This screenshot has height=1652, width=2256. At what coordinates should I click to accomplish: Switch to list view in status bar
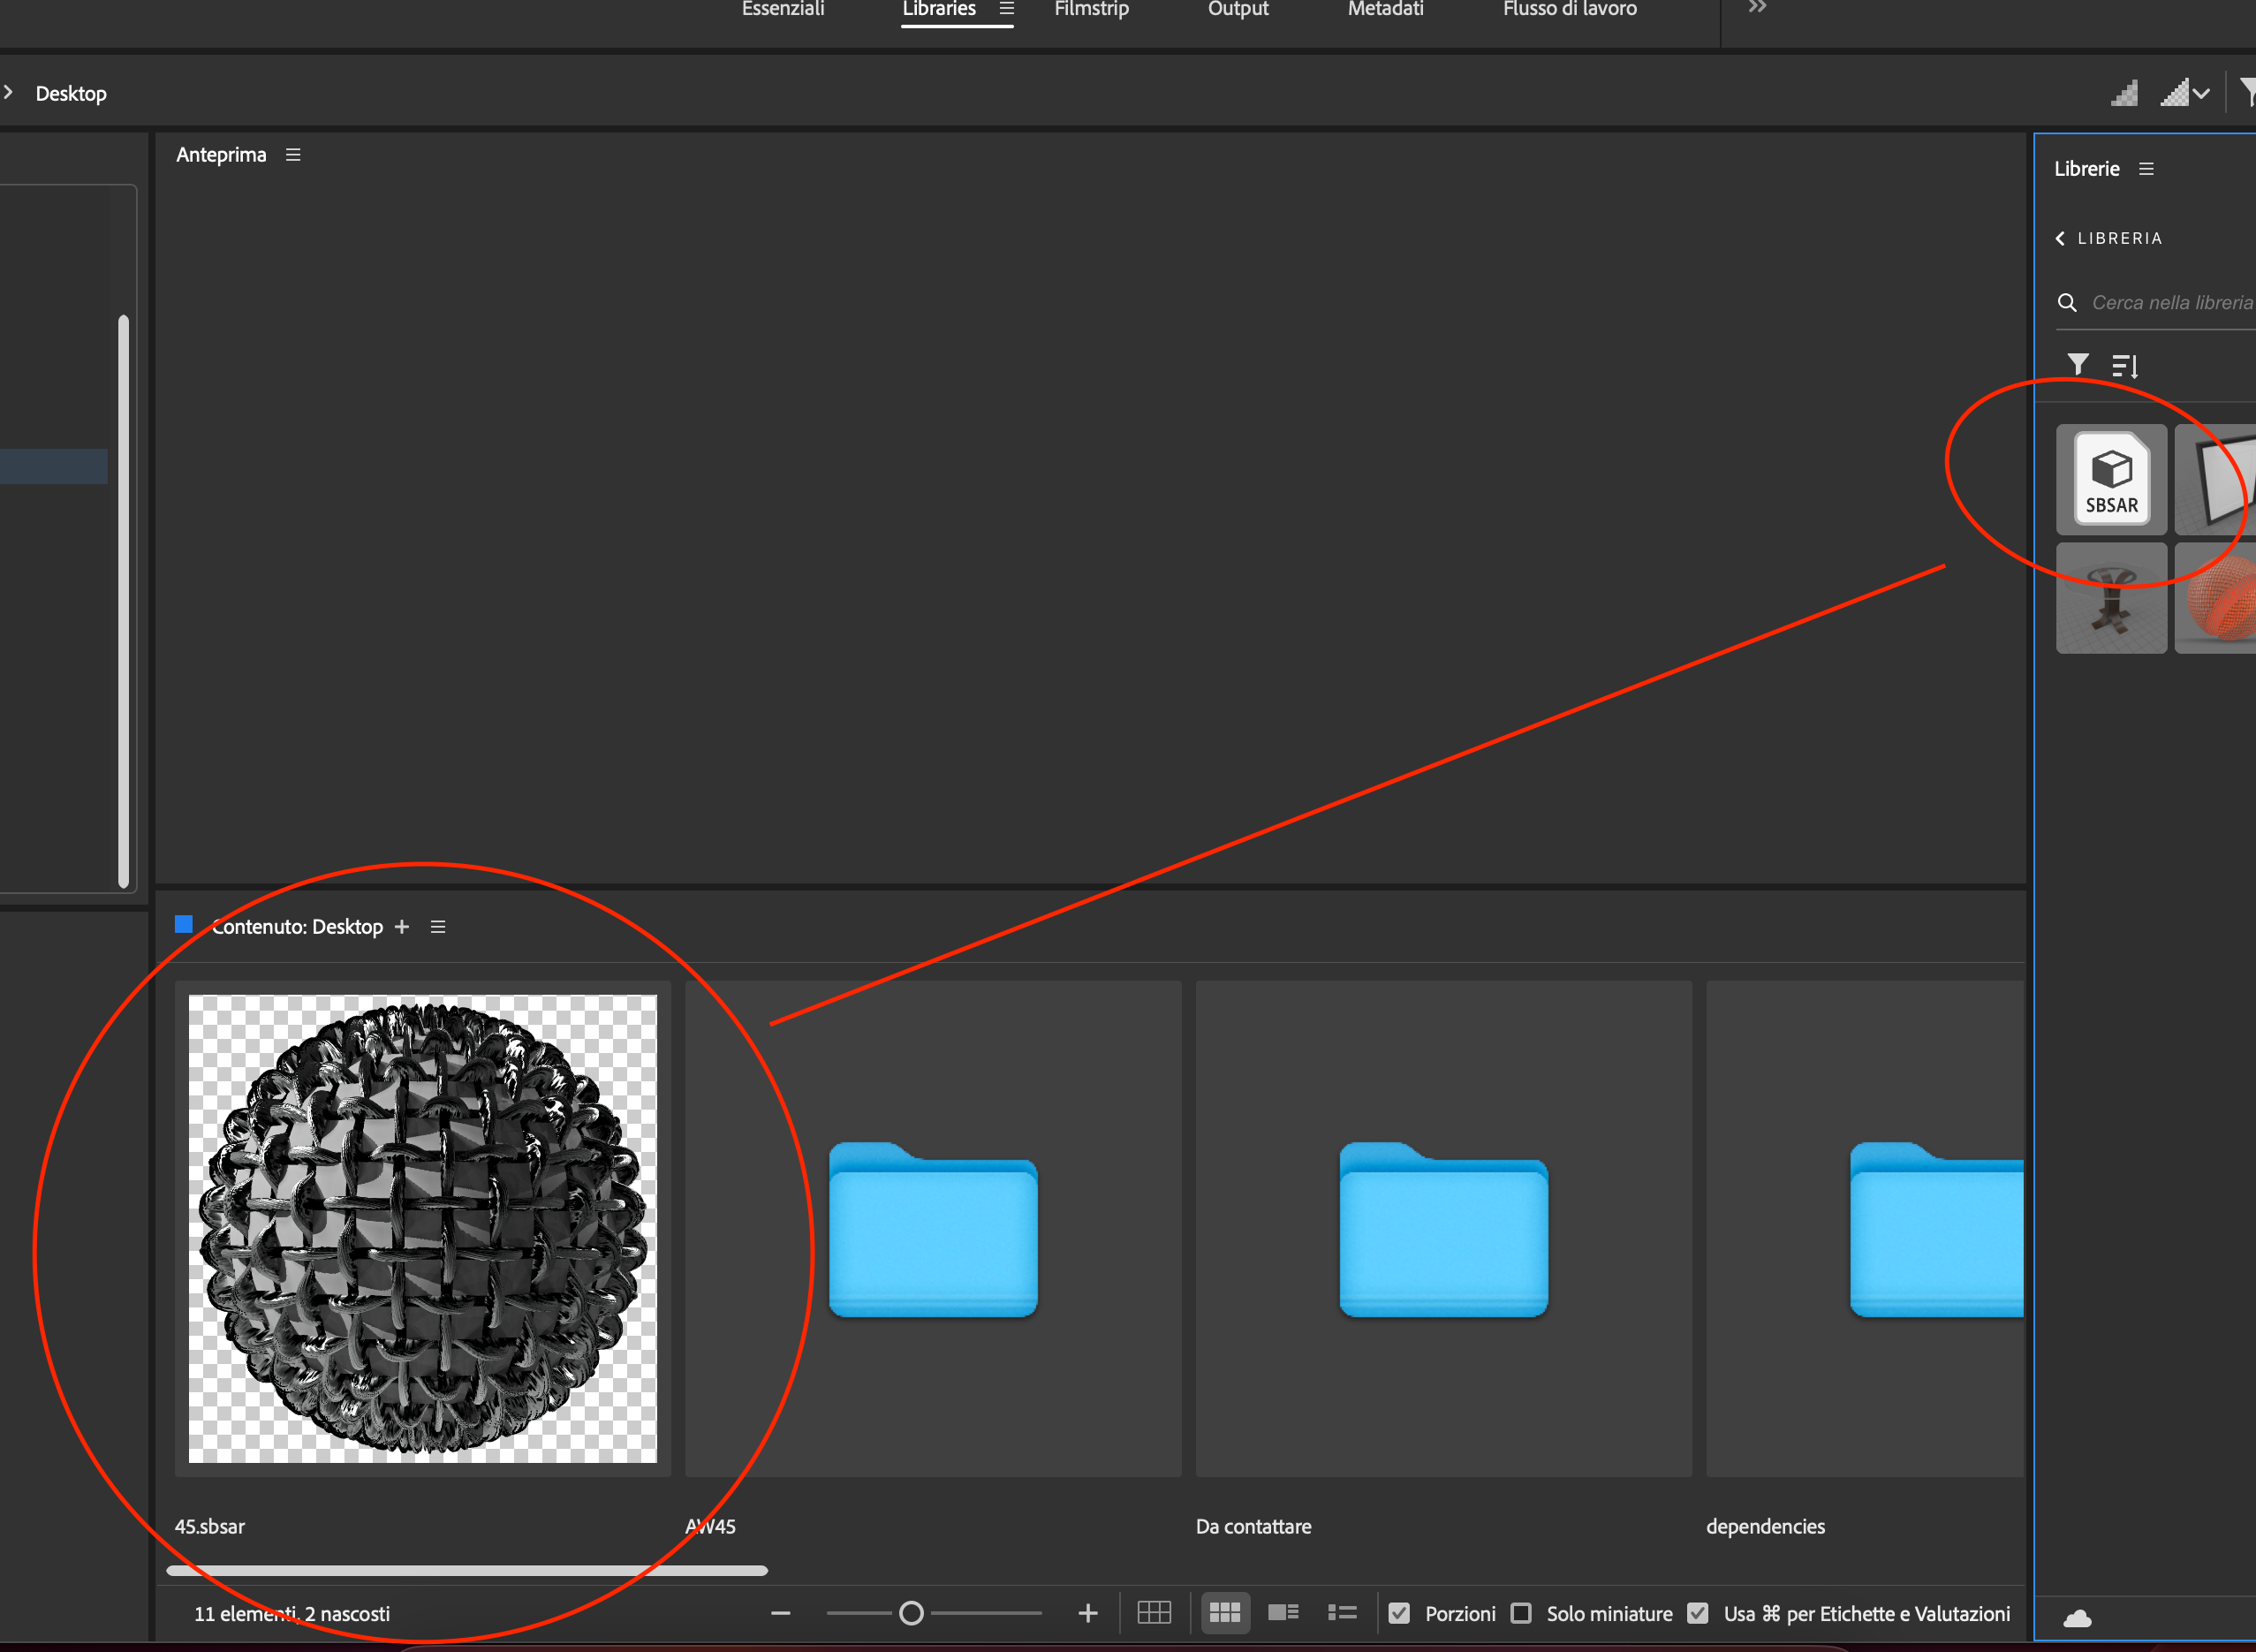pos(1342,1612)
